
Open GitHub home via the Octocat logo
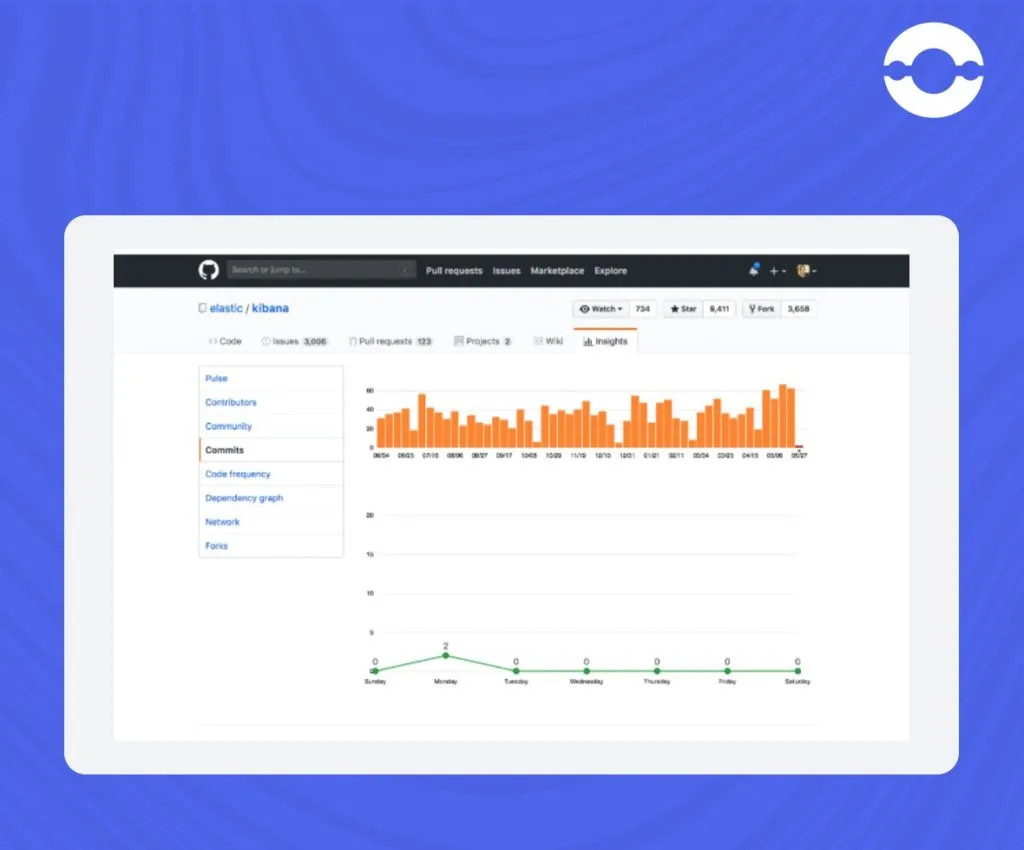pos(208,270)
